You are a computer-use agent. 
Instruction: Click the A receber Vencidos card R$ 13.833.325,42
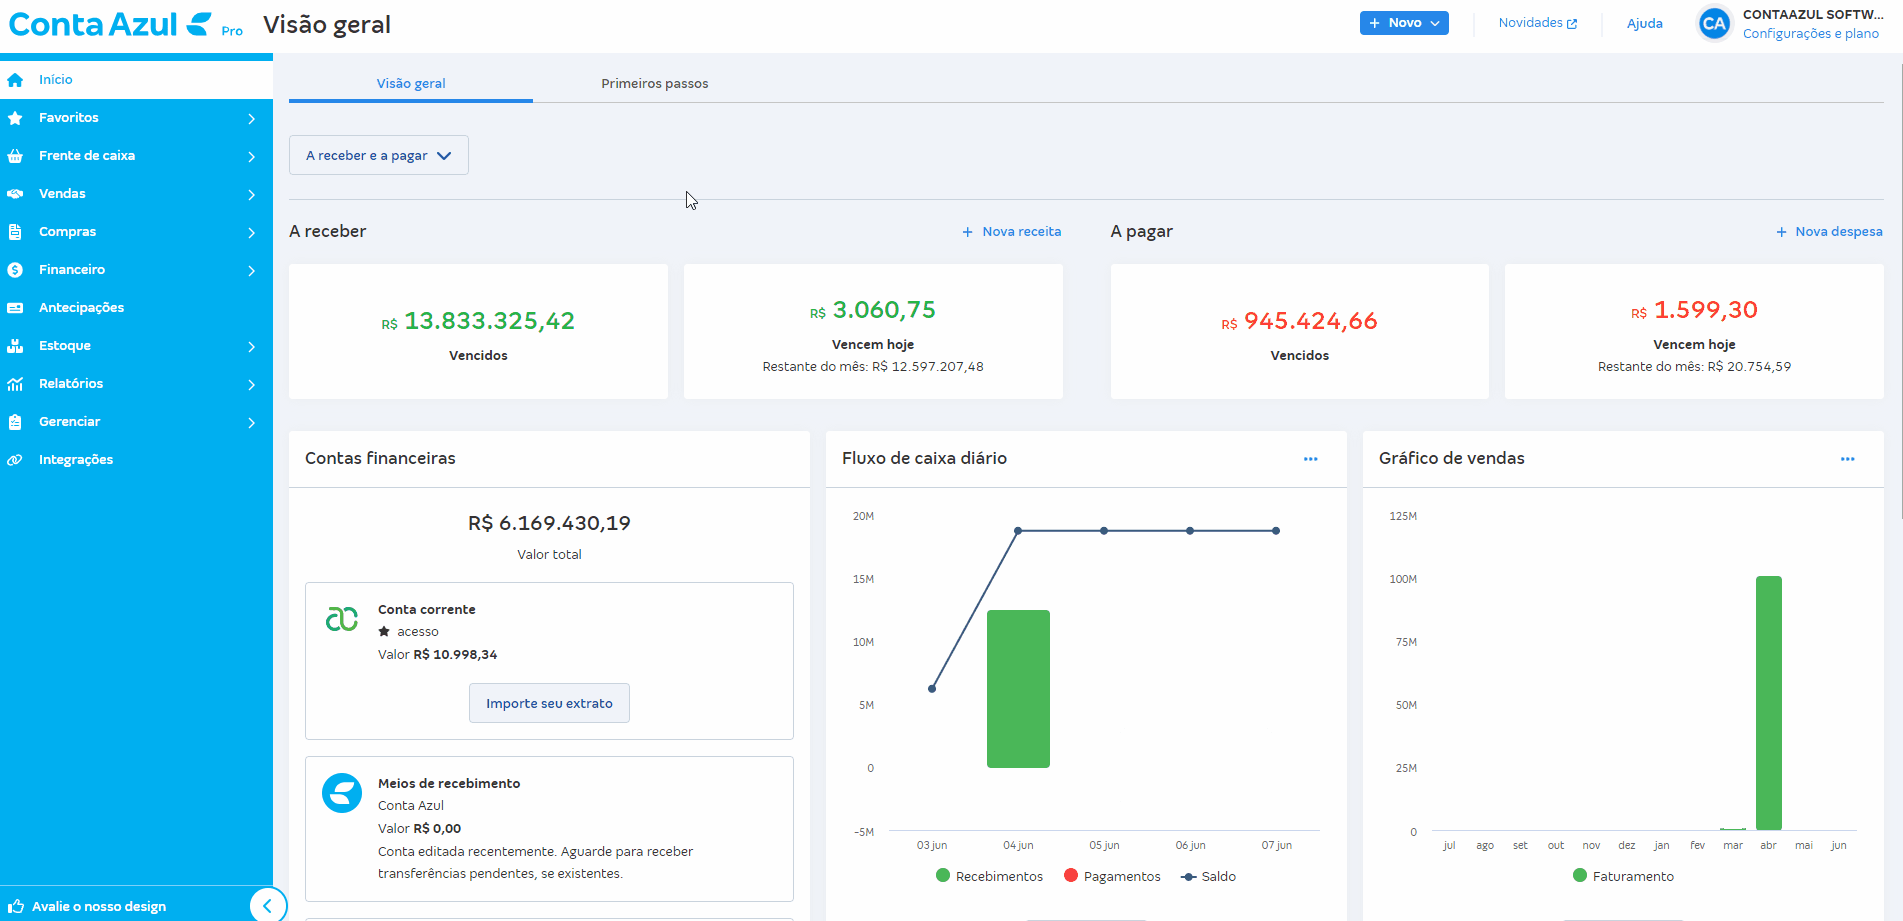tap(478, 332)
